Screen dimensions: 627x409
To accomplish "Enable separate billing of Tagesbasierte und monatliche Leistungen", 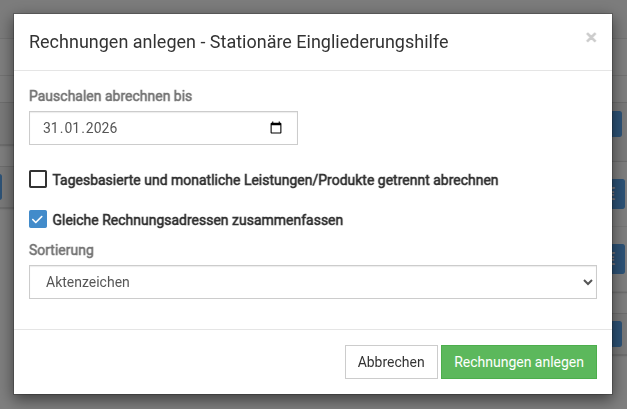I will pyautogui.click(x=38, y=180).
